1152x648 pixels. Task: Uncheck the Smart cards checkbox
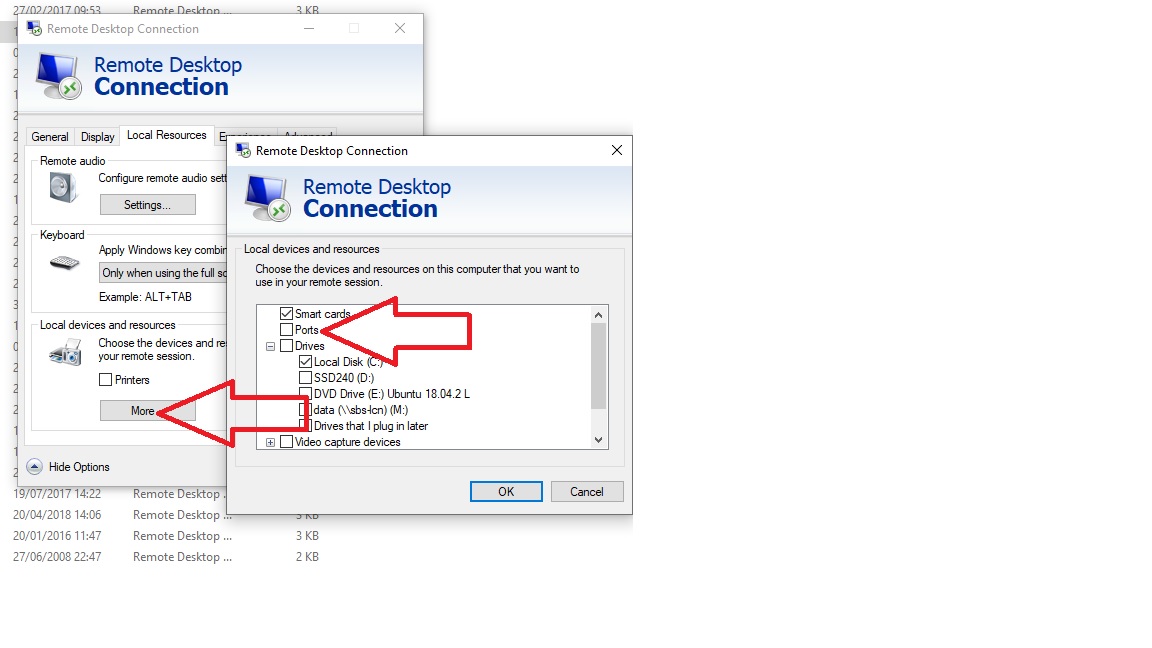287,314
